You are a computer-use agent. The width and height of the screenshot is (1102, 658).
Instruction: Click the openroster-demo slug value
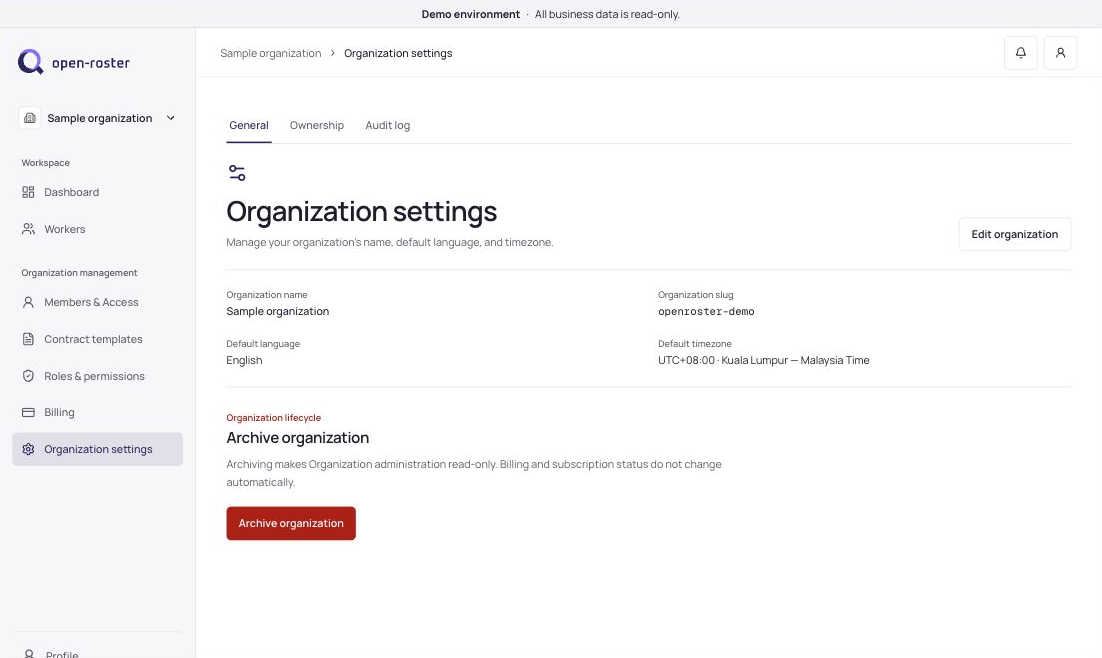(x=706, y=311)
